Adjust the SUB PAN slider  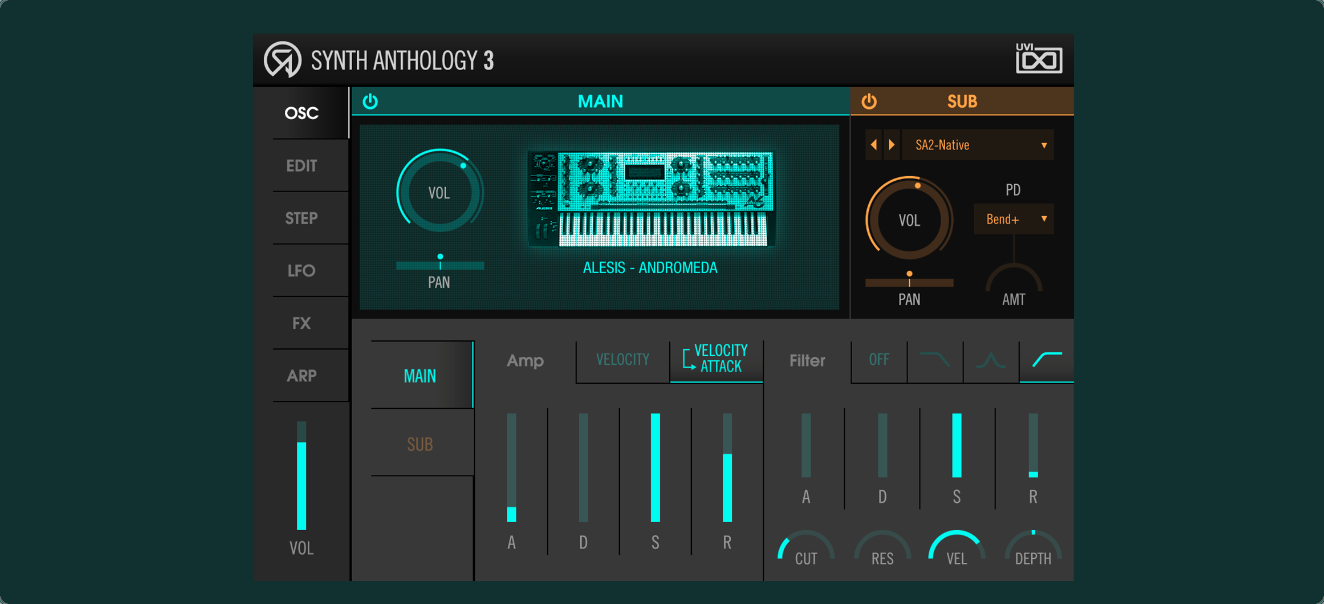(909, 282)
